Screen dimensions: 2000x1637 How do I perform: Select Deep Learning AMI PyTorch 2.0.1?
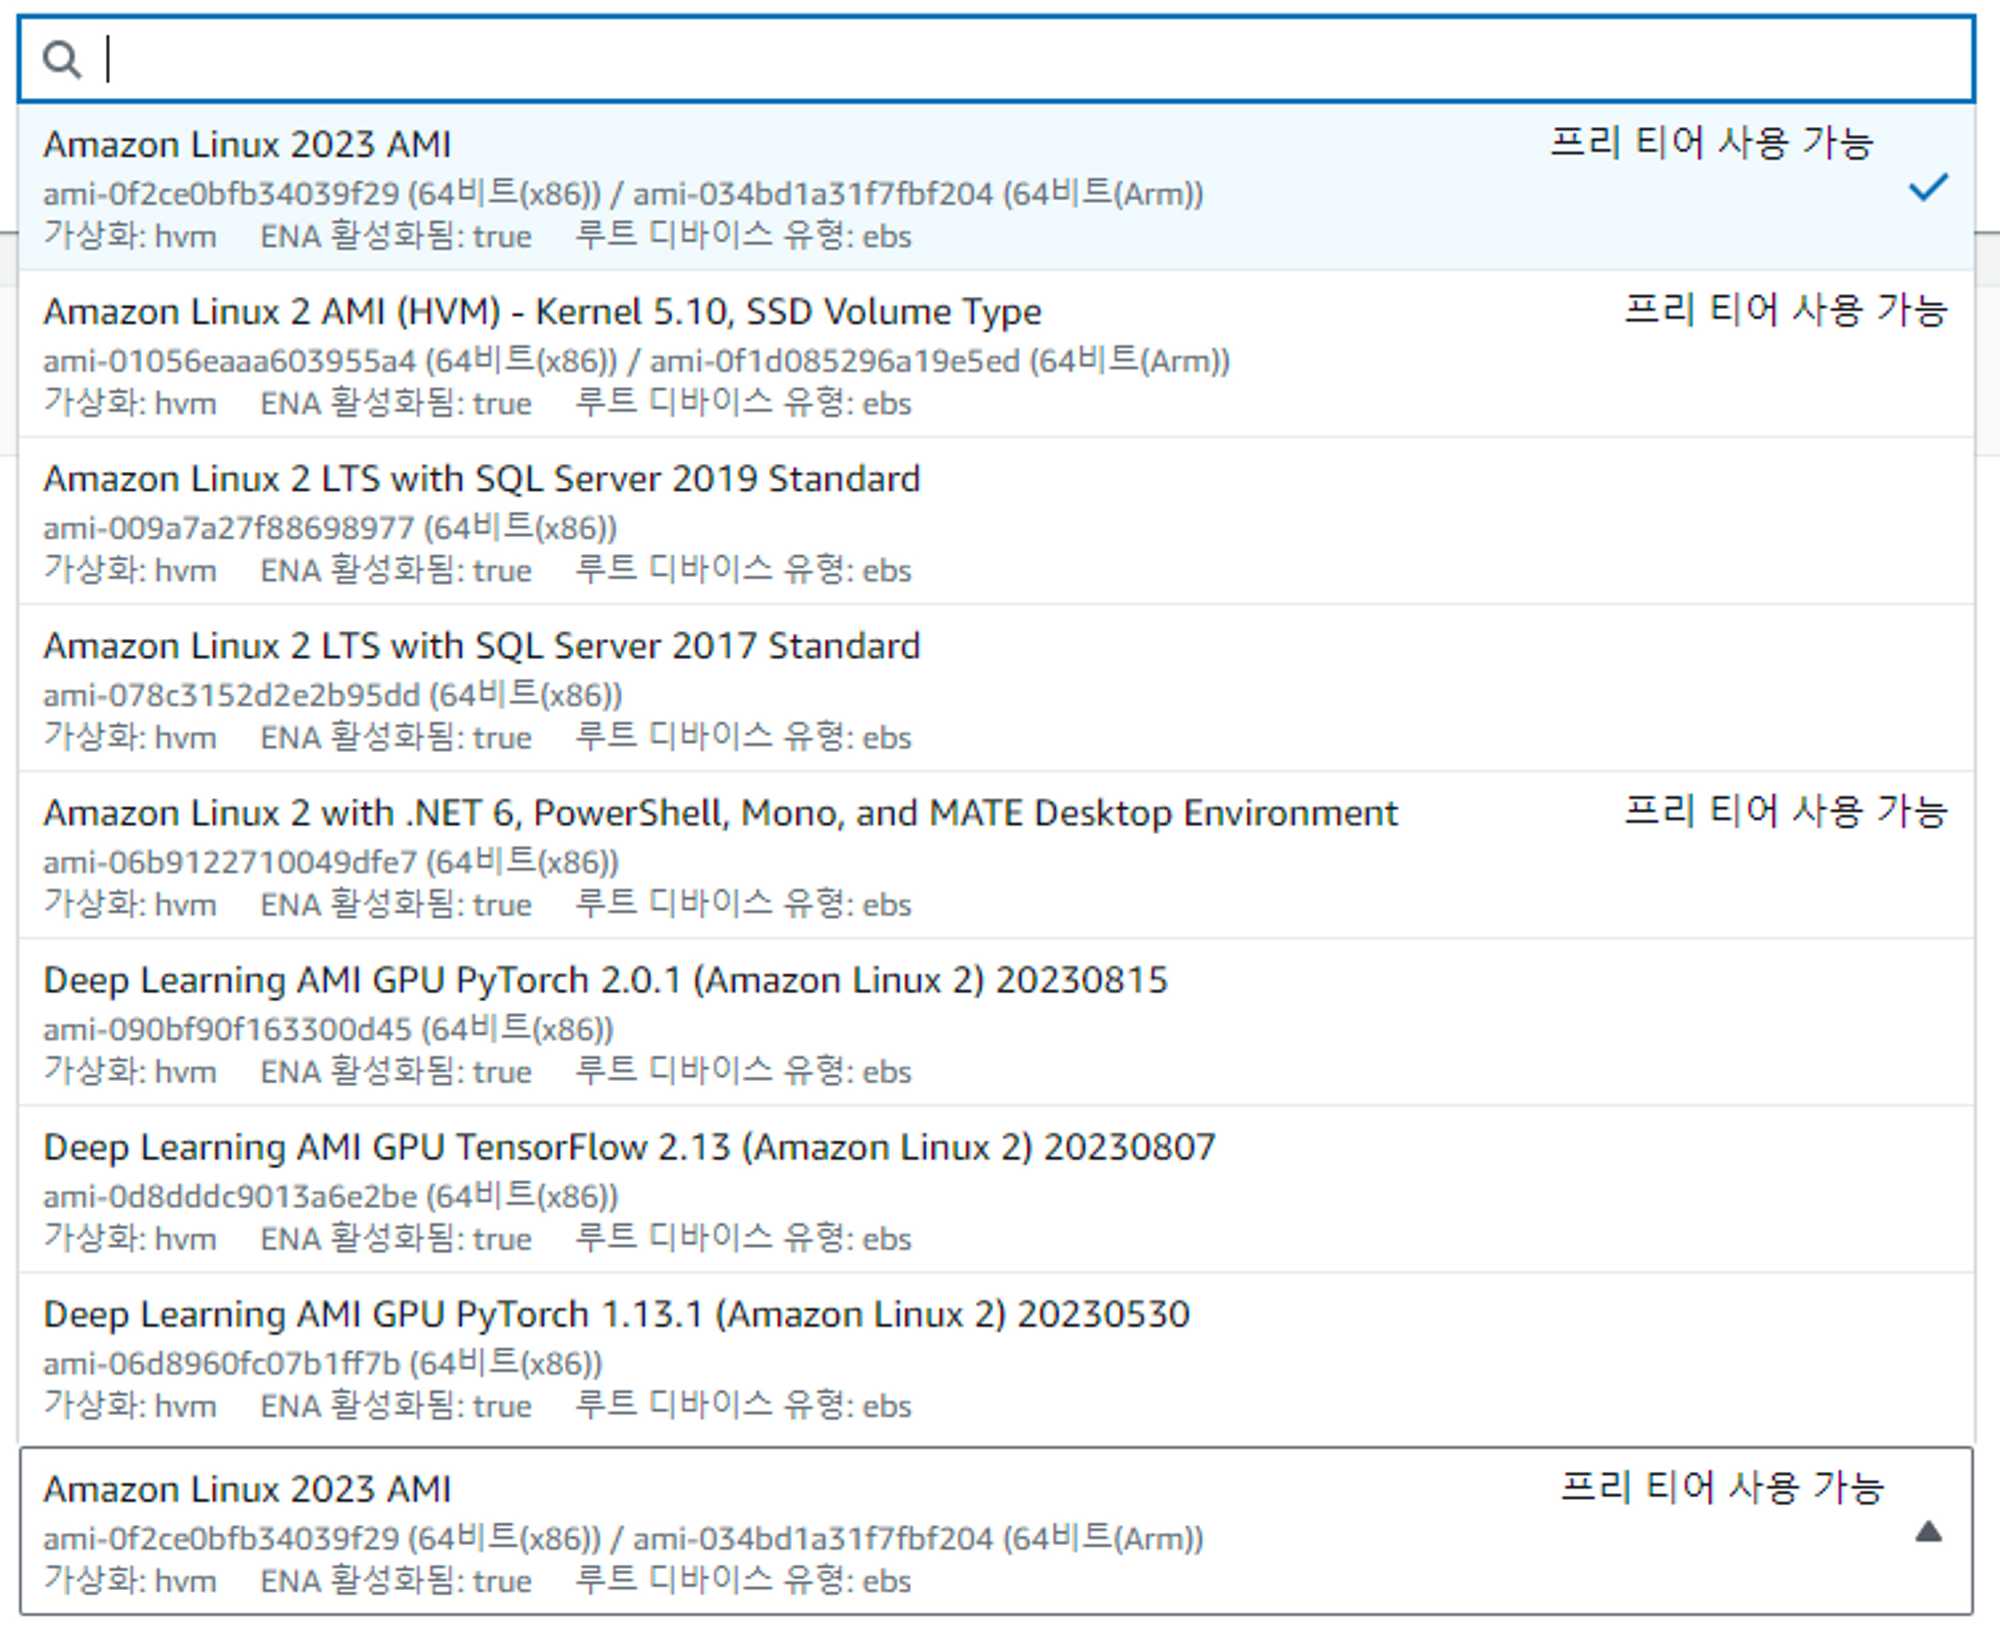(x=605, y=980)
